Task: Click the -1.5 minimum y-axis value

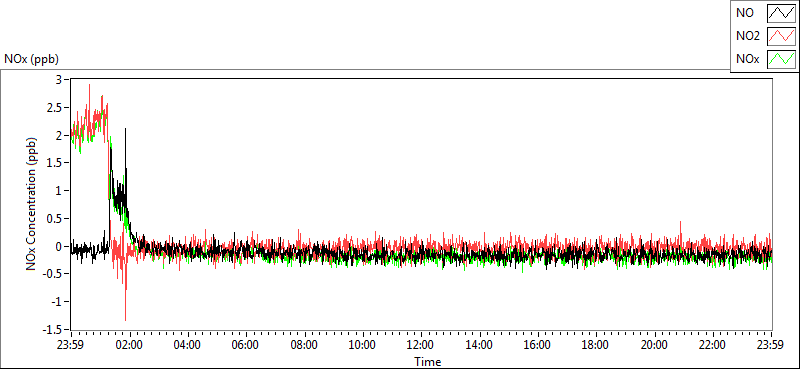Action: 54,329
